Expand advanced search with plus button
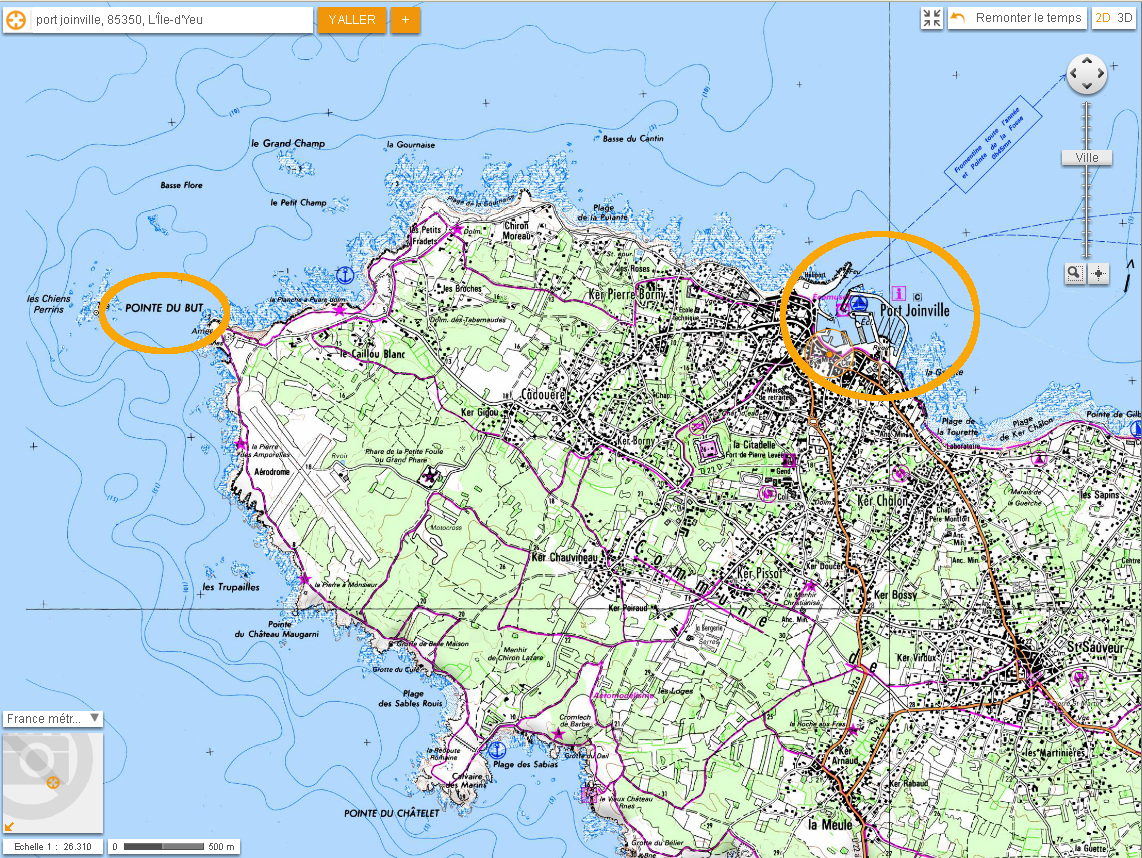 click(x=405, y=20)
